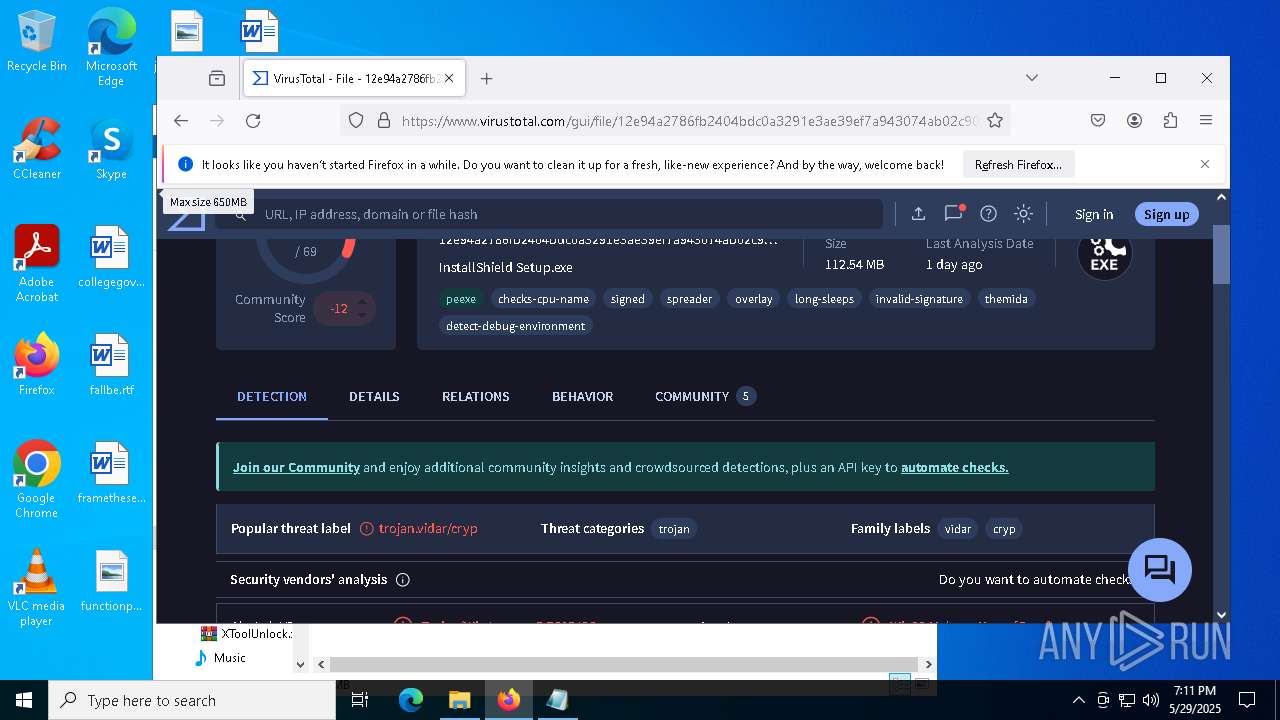
Task: Click the invalid-signature tag
Action: tap(919, 299)
